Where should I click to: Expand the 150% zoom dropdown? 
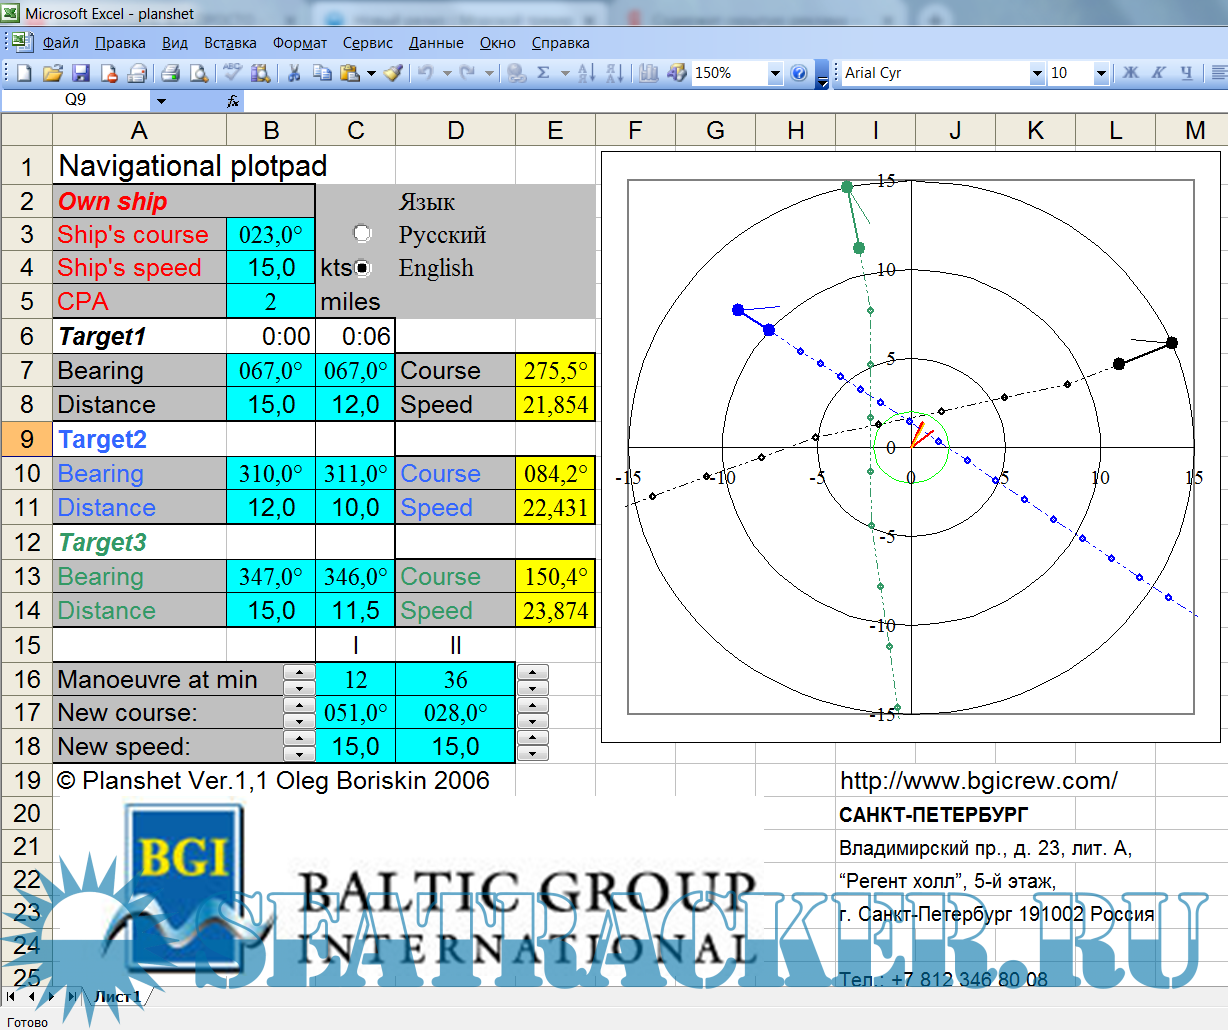(x=774, y=73)
